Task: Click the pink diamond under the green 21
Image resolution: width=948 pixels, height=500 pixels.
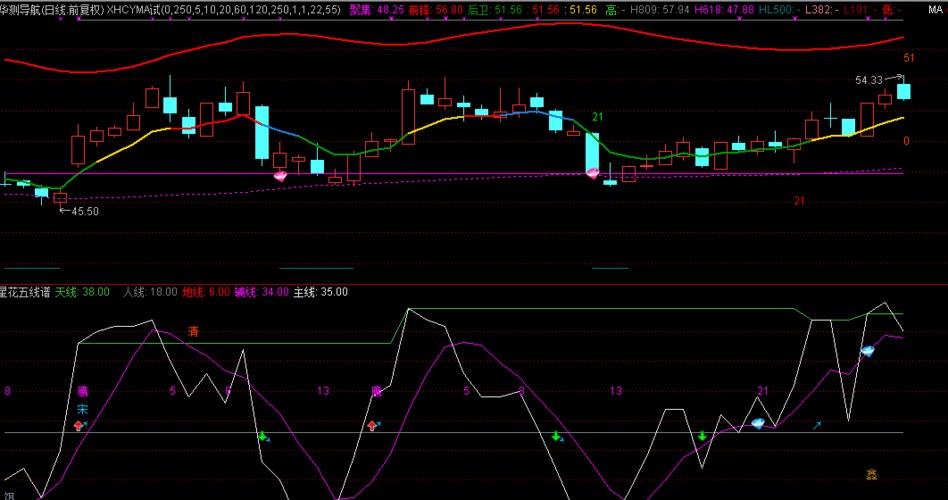Action: 592,174
